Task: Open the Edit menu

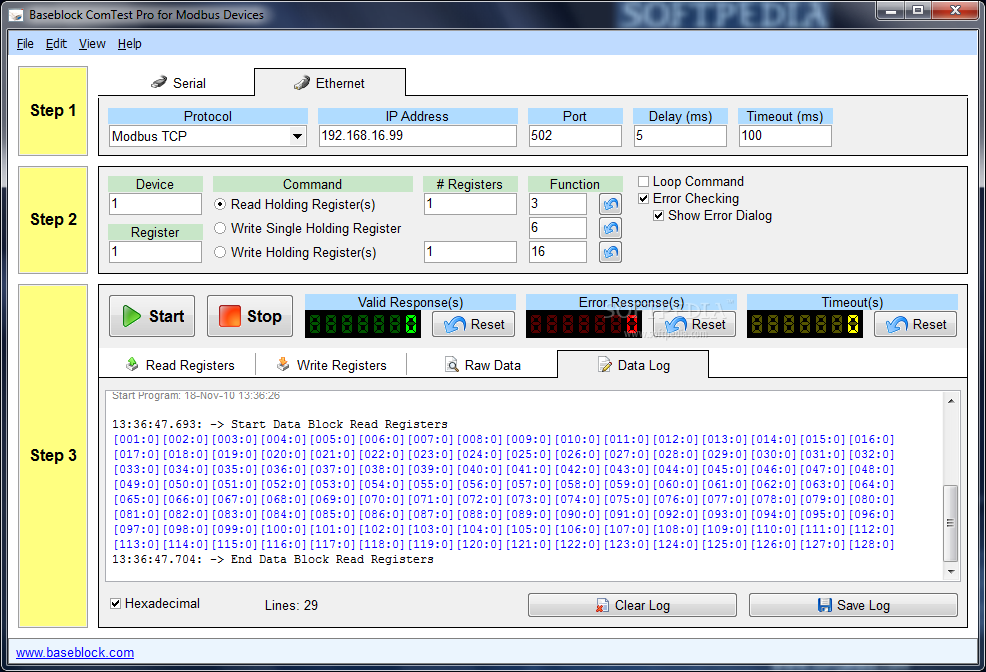Action: click(56, 44)
